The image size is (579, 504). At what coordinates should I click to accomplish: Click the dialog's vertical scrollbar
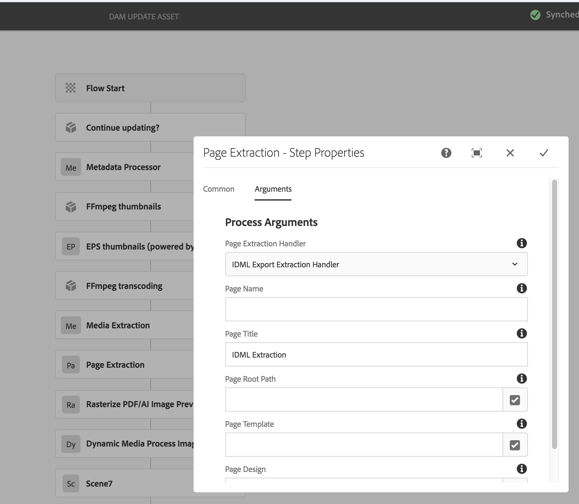(x=554, y=314)
